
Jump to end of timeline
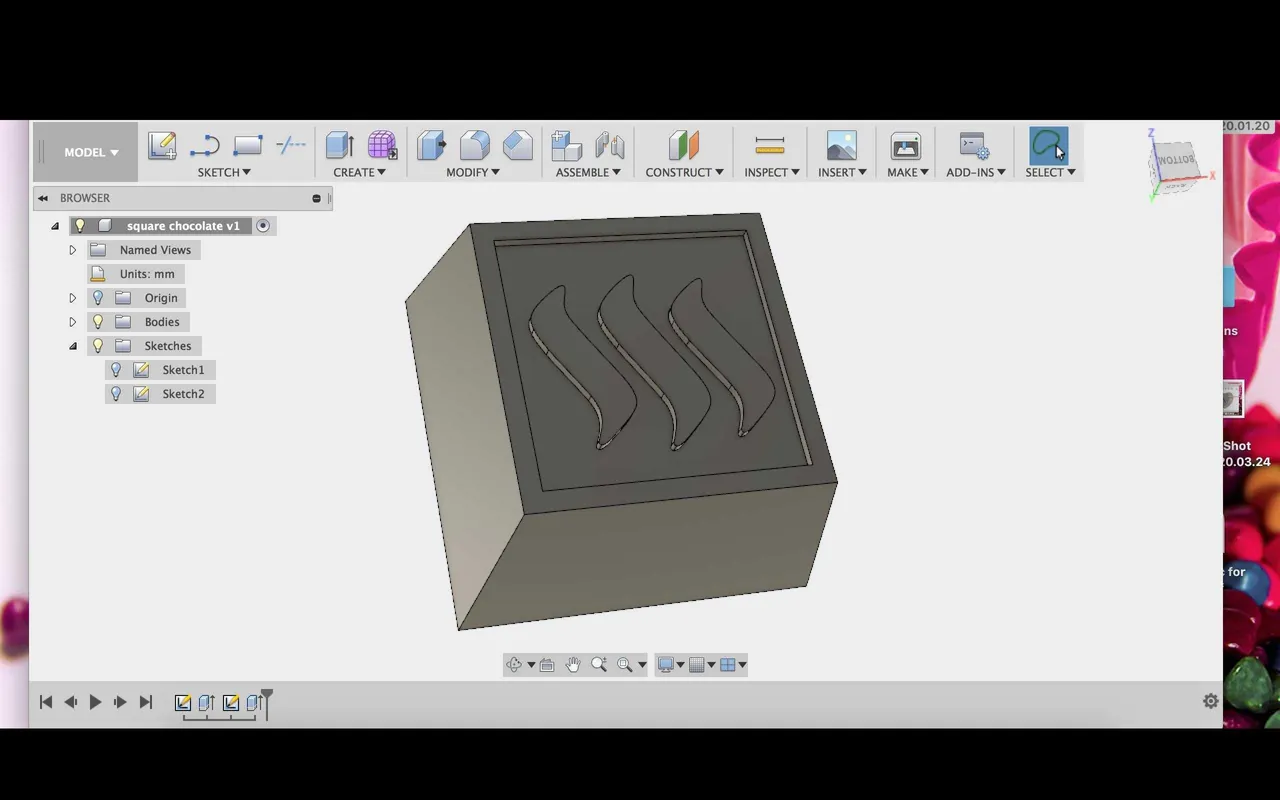pyautogui.click(x=145, y=702)
